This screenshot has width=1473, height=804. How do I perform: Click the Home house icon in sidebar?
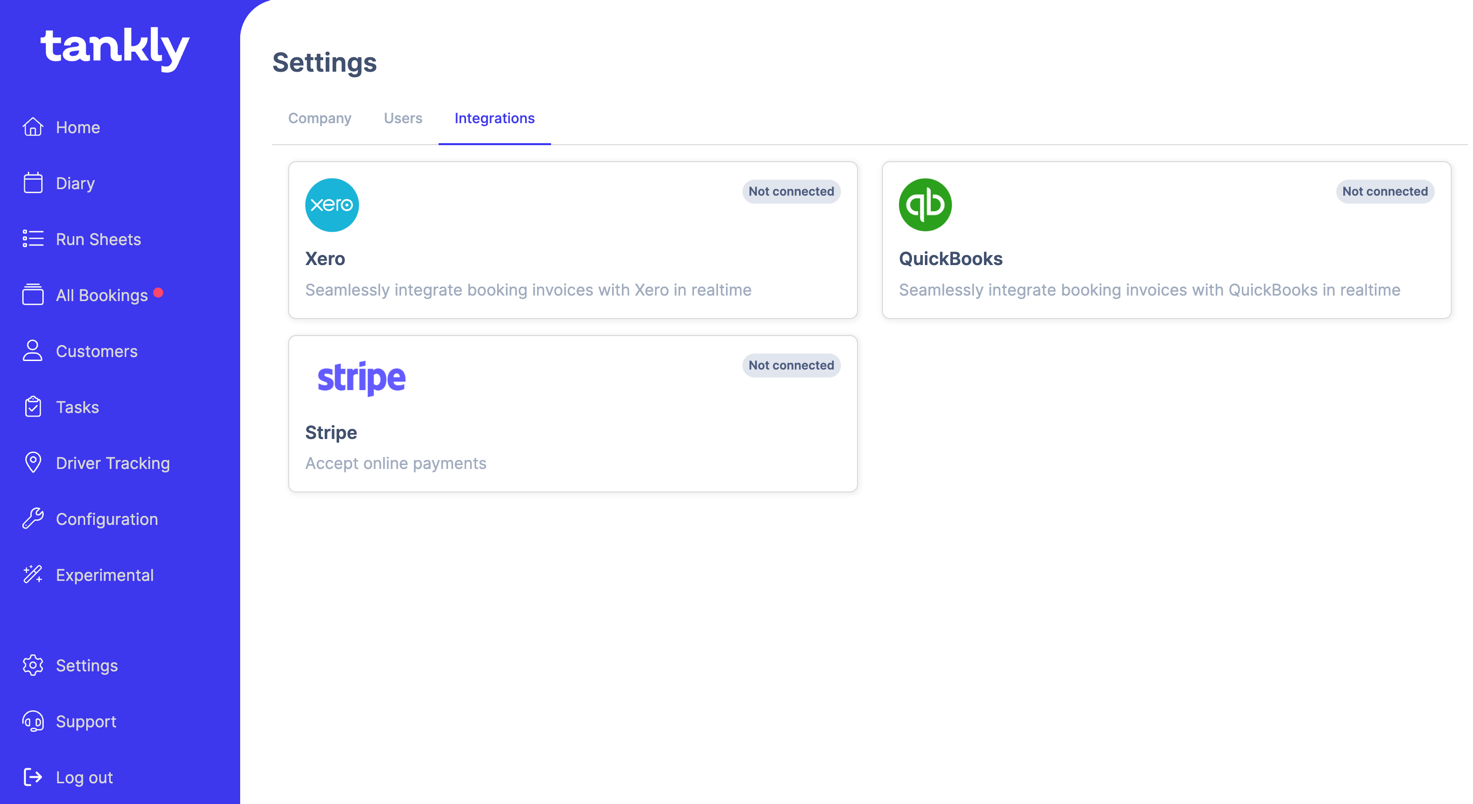pyautogui.click(x=33, y=127)
